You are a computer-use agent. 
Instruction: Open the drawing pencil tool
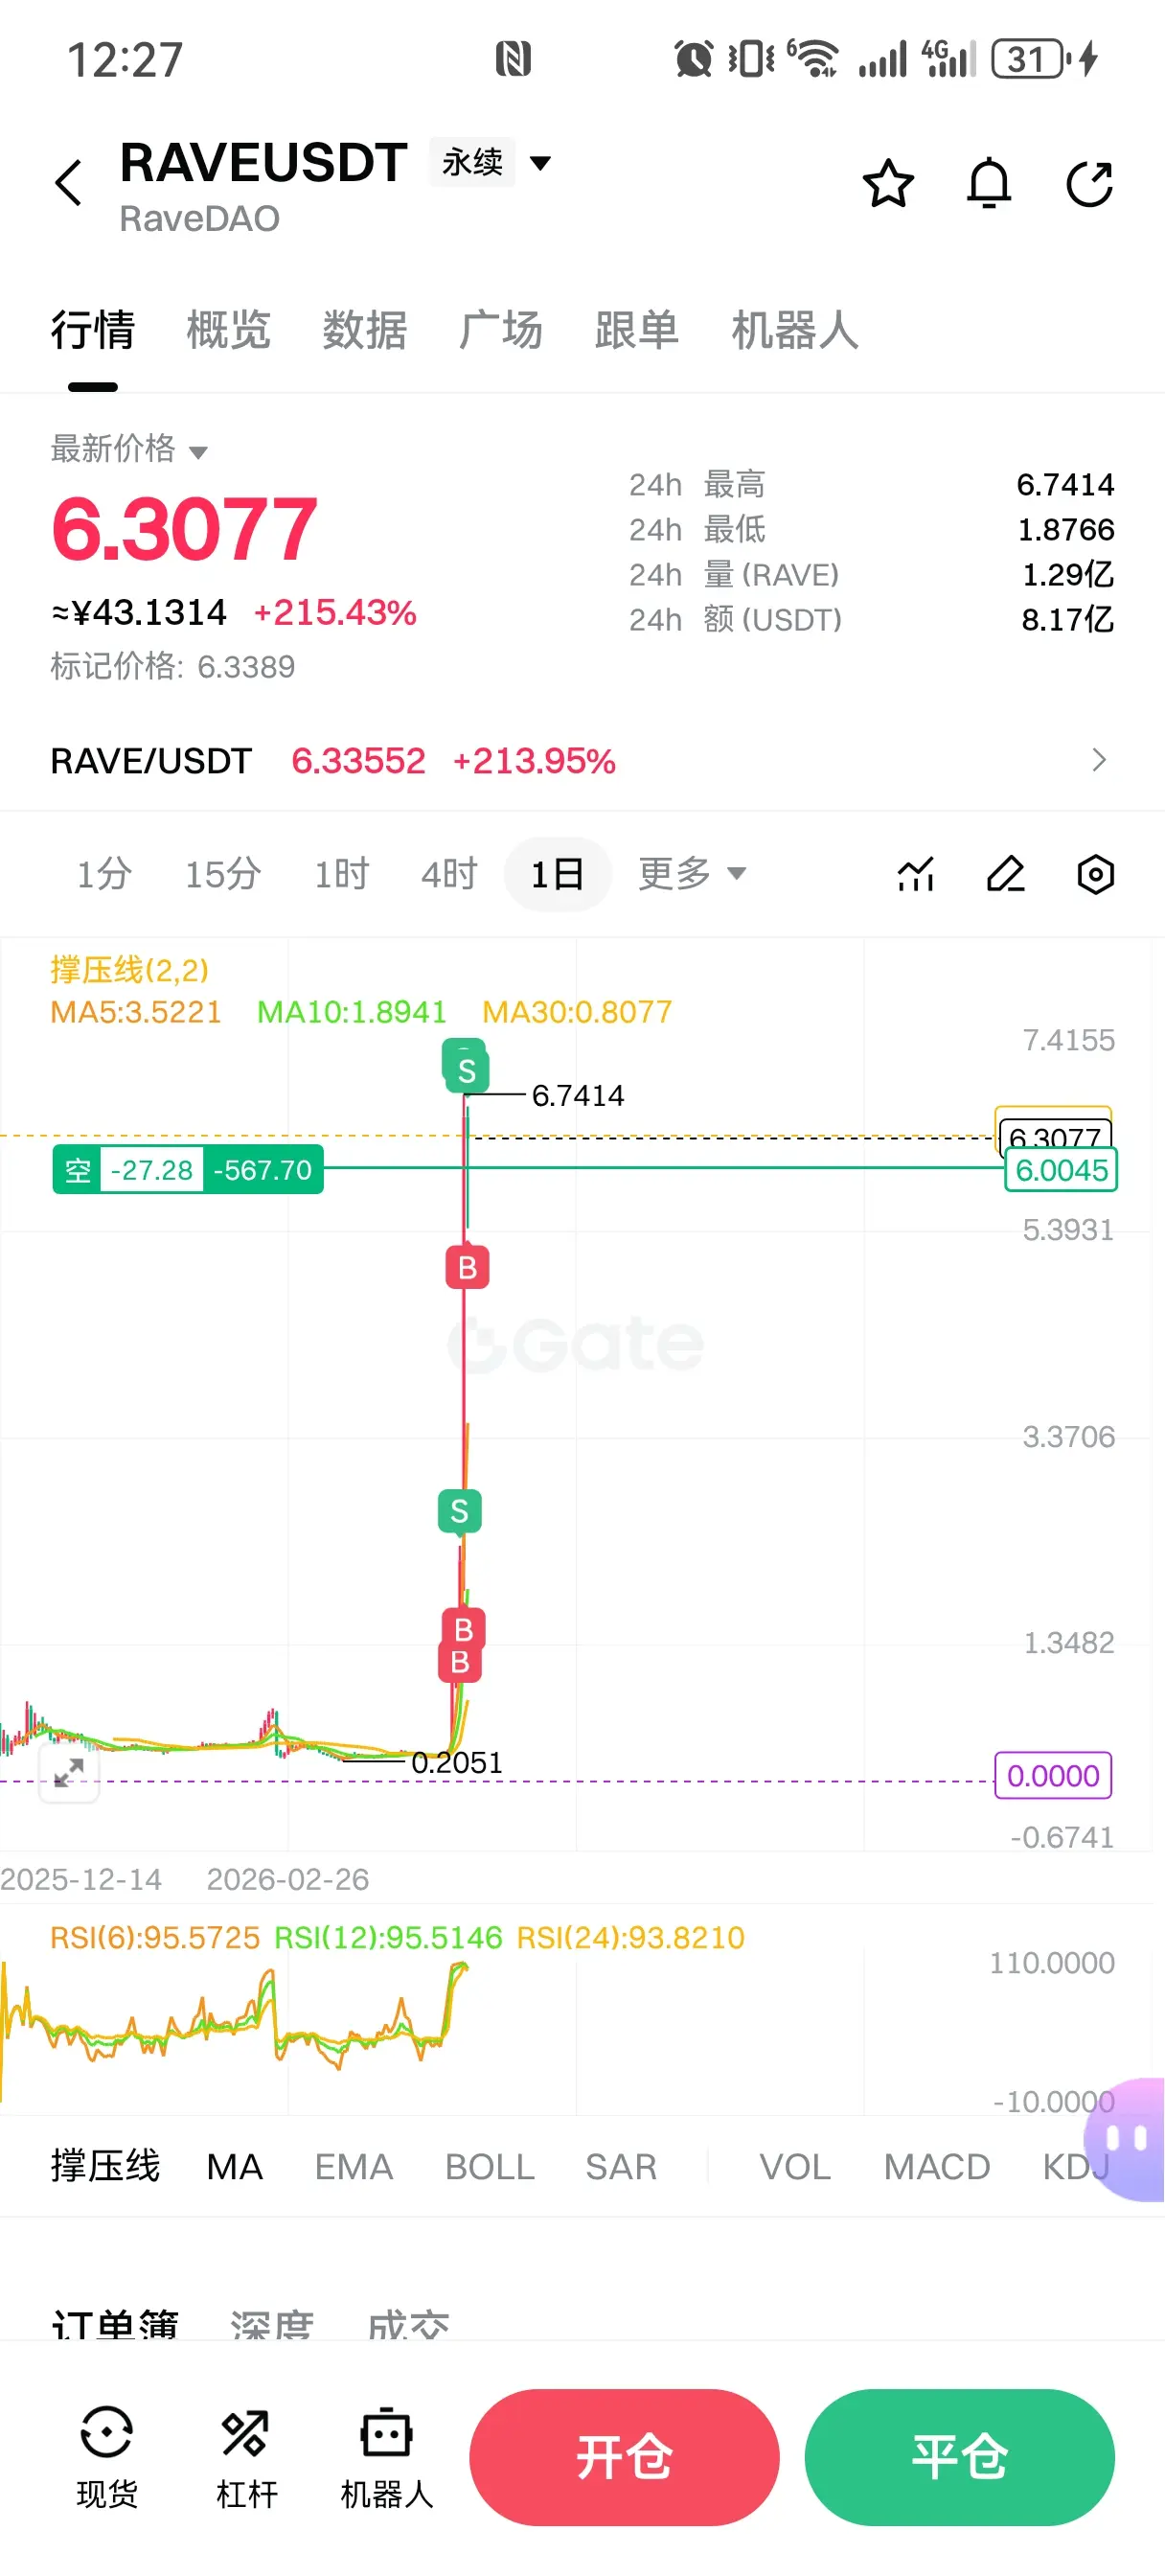pyautogui.click(x=1005, y=874)
